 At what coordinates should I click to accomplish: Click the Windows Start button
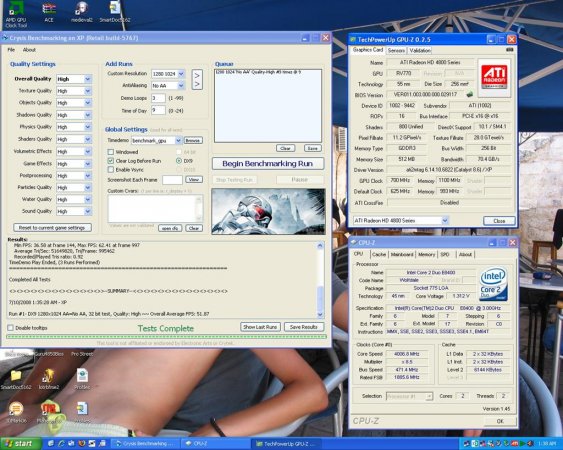coord(21,444)
